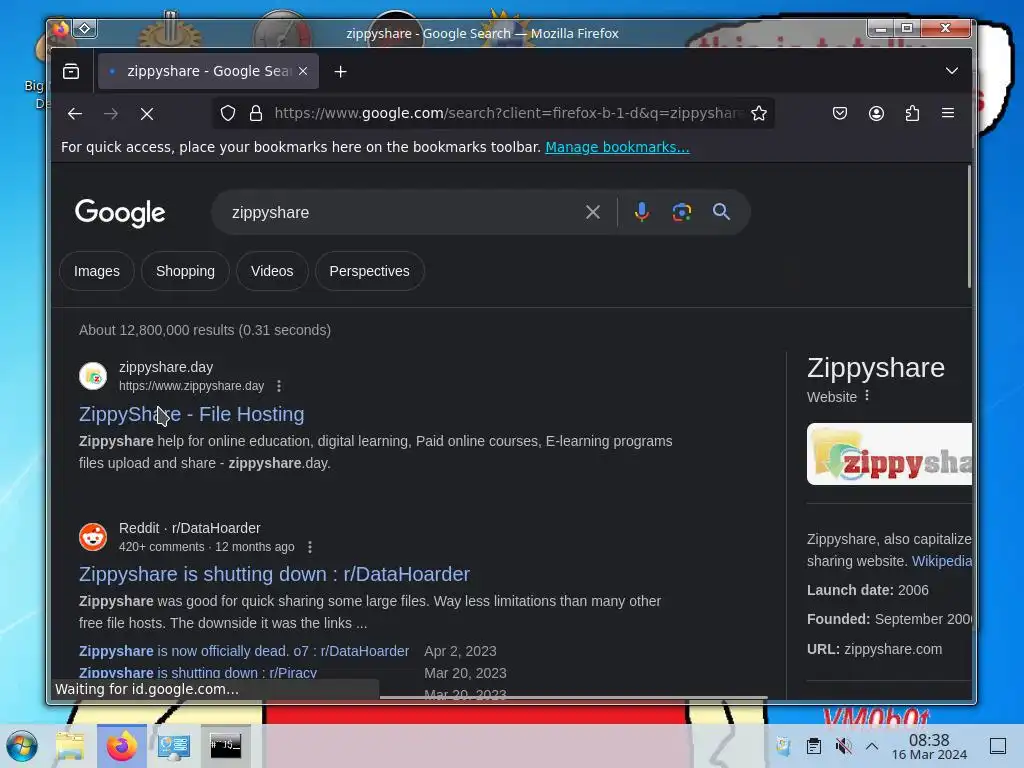1024x768 pixels.
Task: Open a new tab
Action: click(x=340, y=71)
